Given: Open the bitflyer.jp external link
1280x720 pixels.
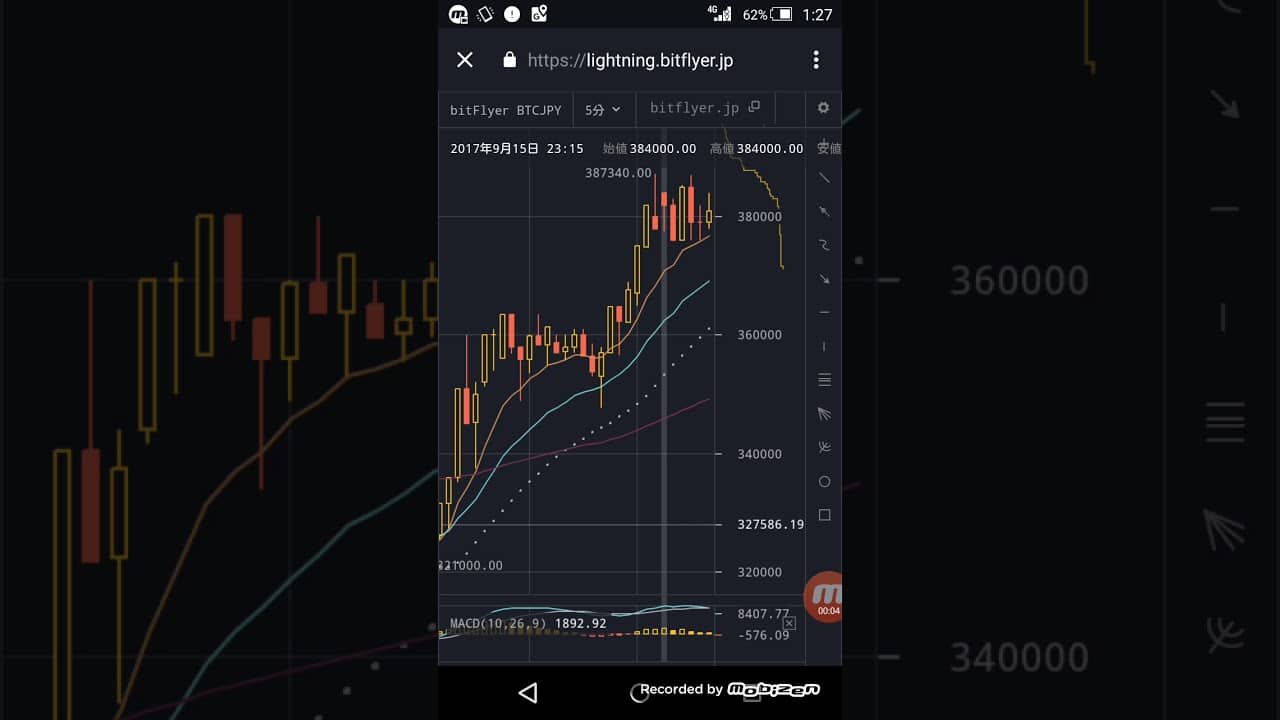Looking at the screenshot, I should 705,108.
